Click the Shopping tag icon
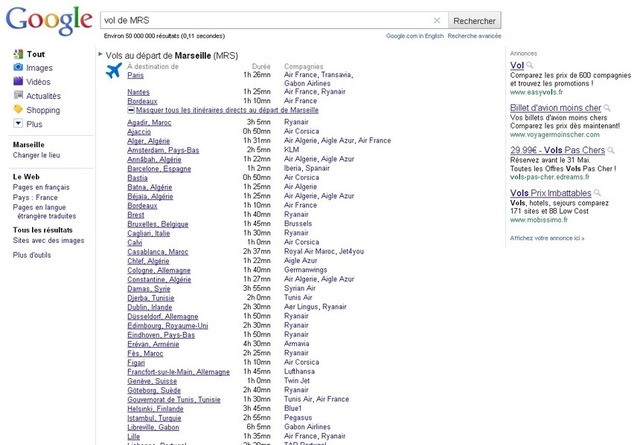This screenshot has height=445, width=640. [x=18, y=110]
